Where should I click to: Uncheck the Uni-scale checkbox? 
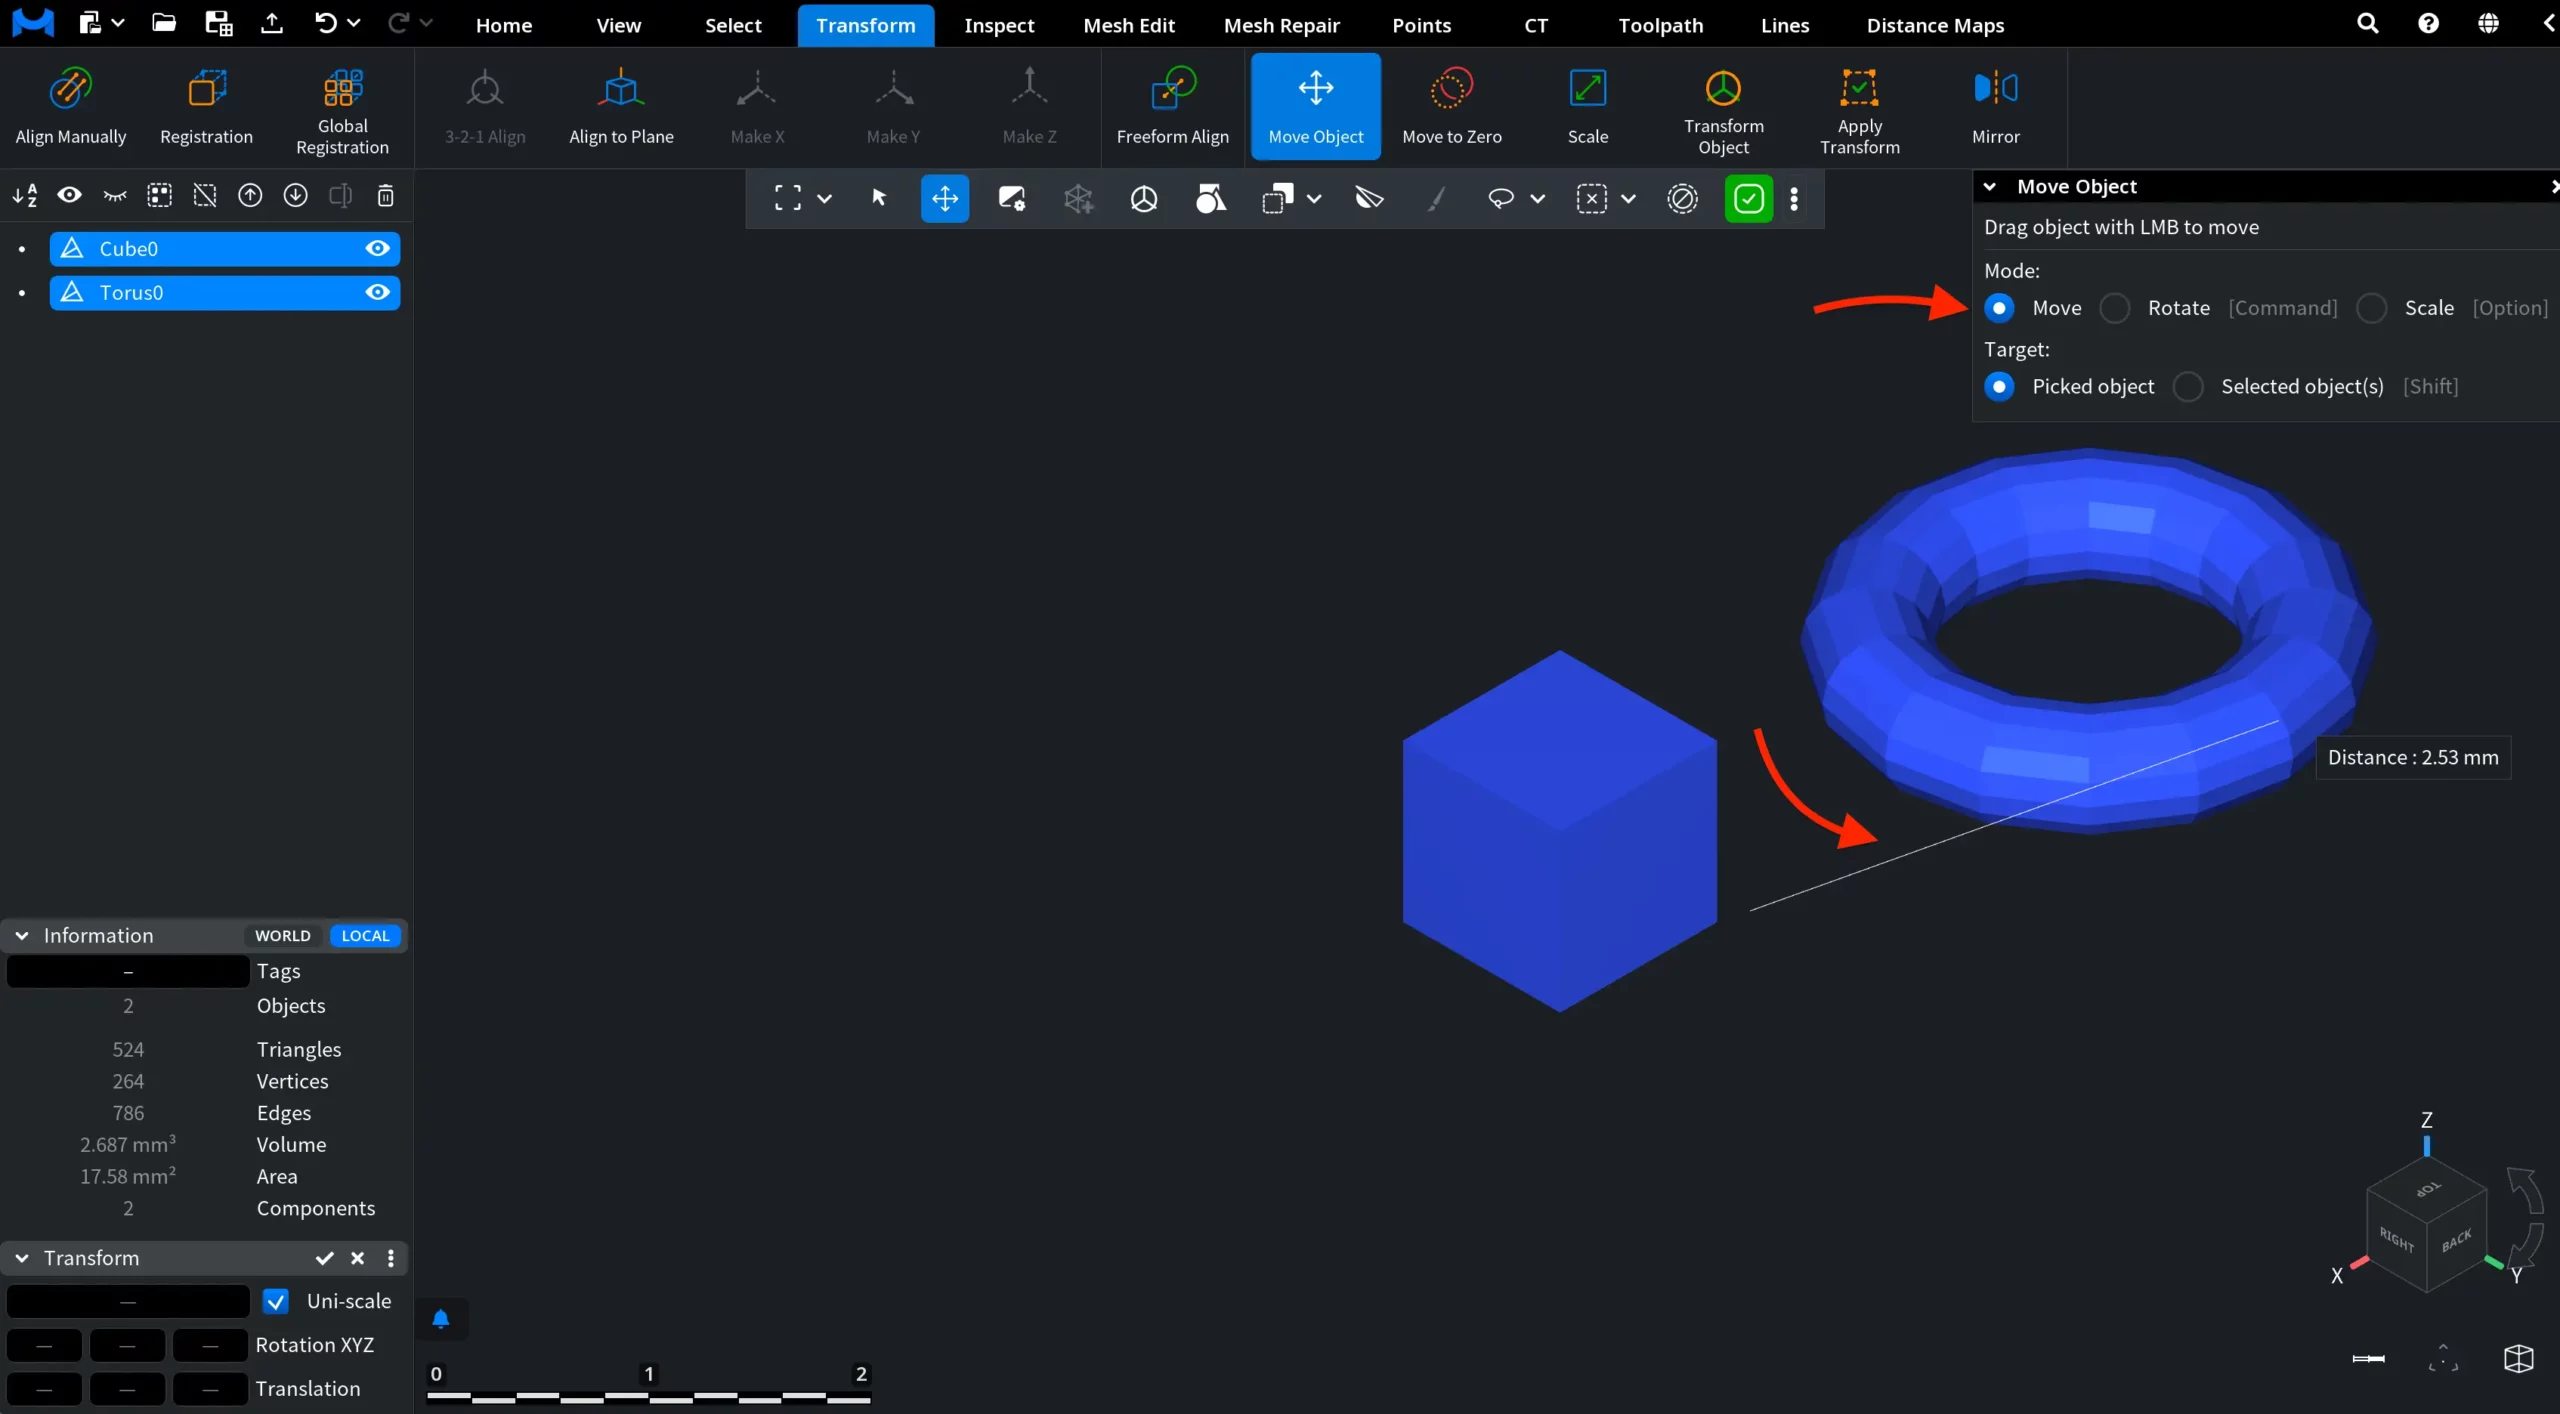click(x=275, y=1301)
